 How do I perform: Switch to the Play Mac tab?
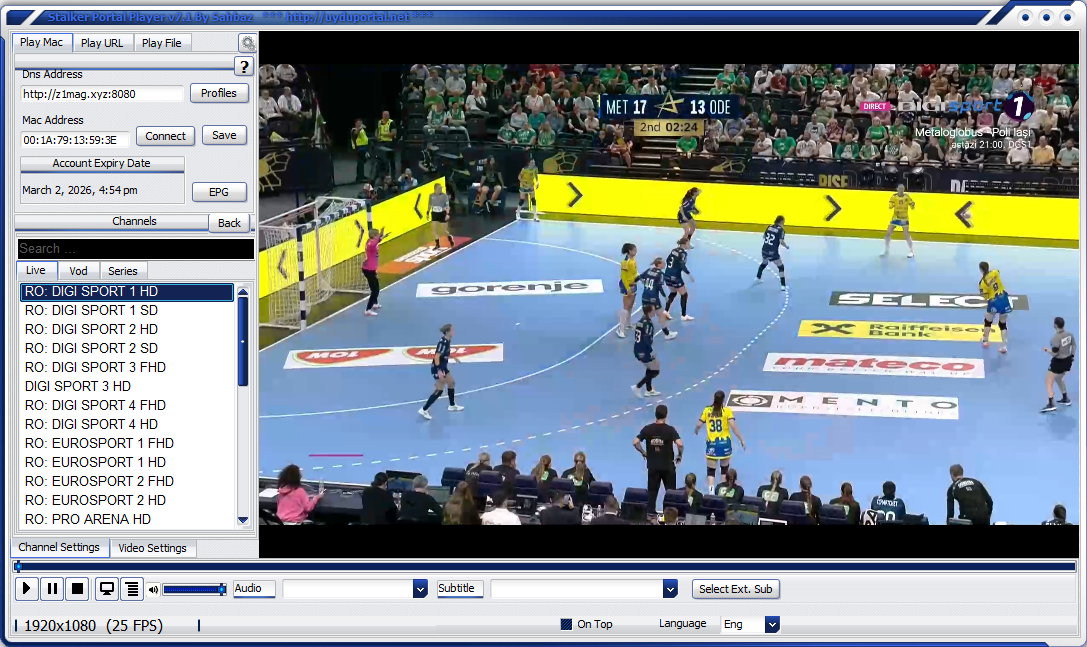tap(42, 42)
